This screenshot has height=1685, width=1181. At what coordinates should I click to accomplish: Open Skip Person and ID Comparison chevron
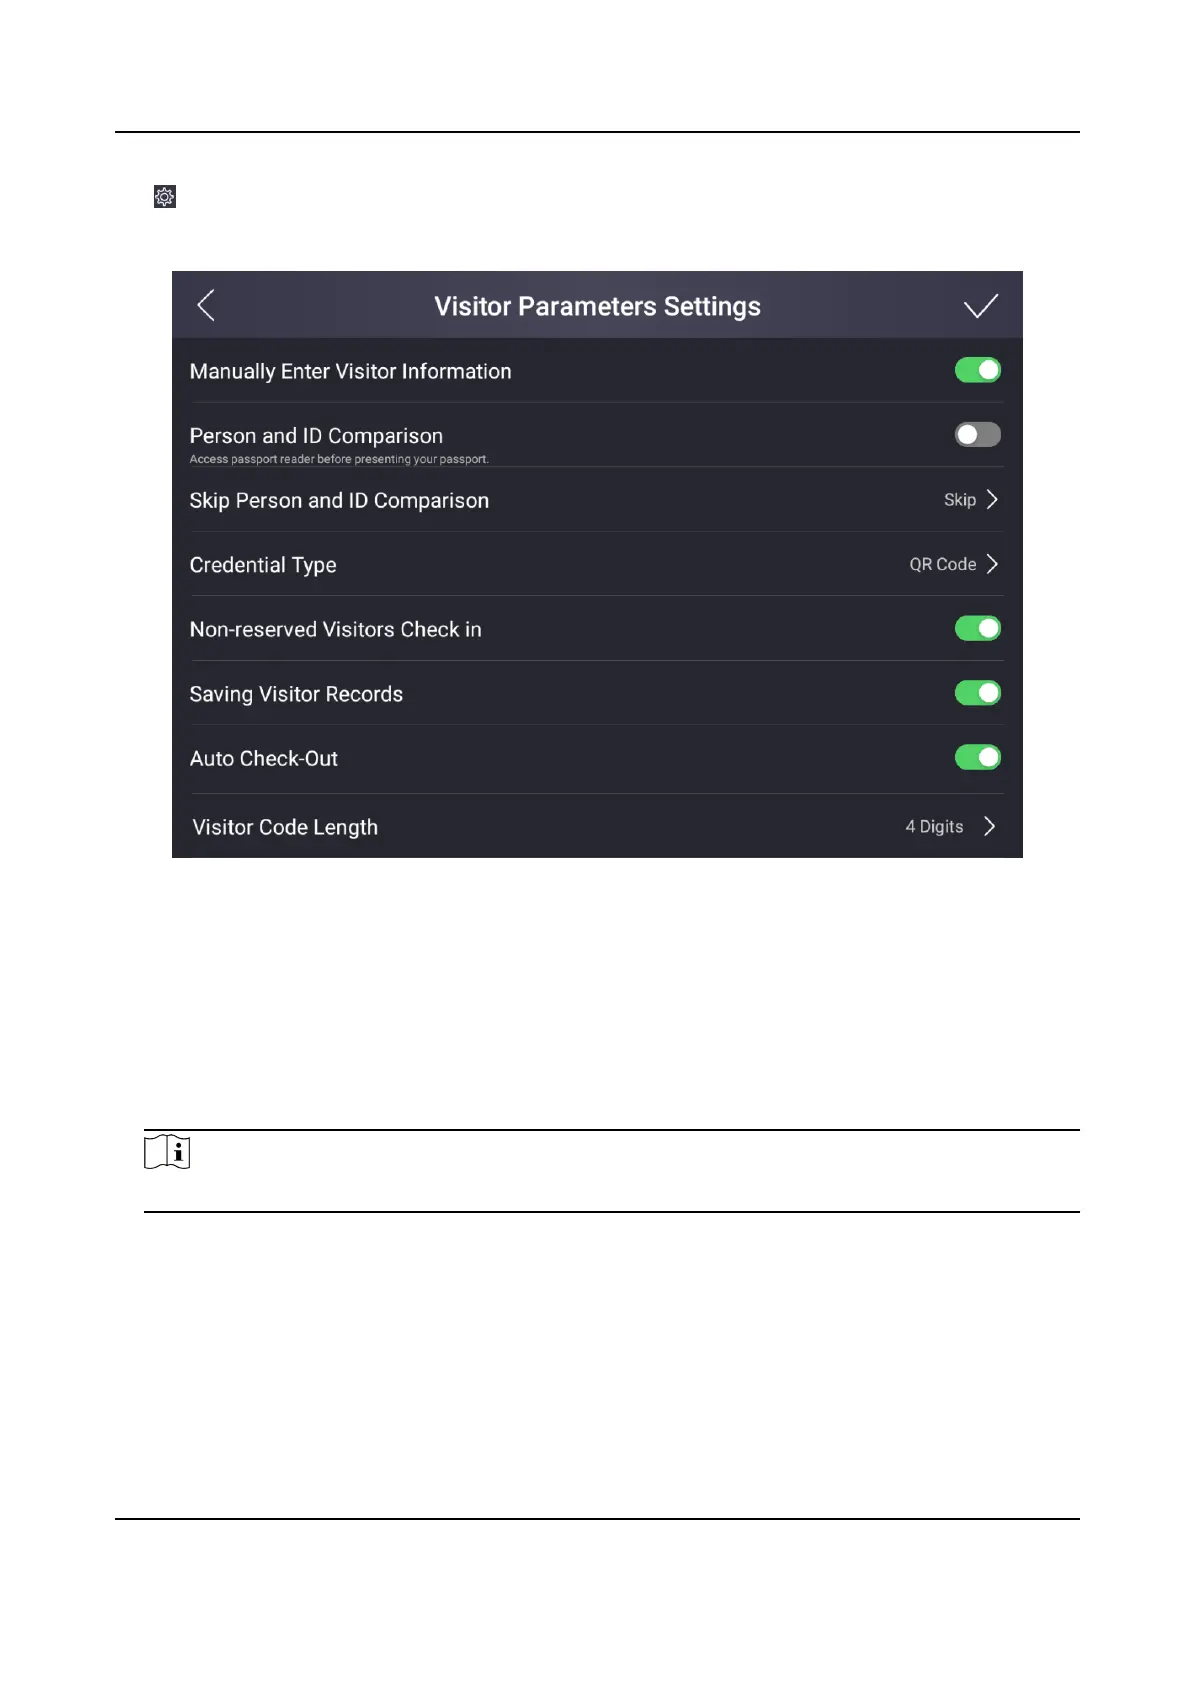pos(992,499)
